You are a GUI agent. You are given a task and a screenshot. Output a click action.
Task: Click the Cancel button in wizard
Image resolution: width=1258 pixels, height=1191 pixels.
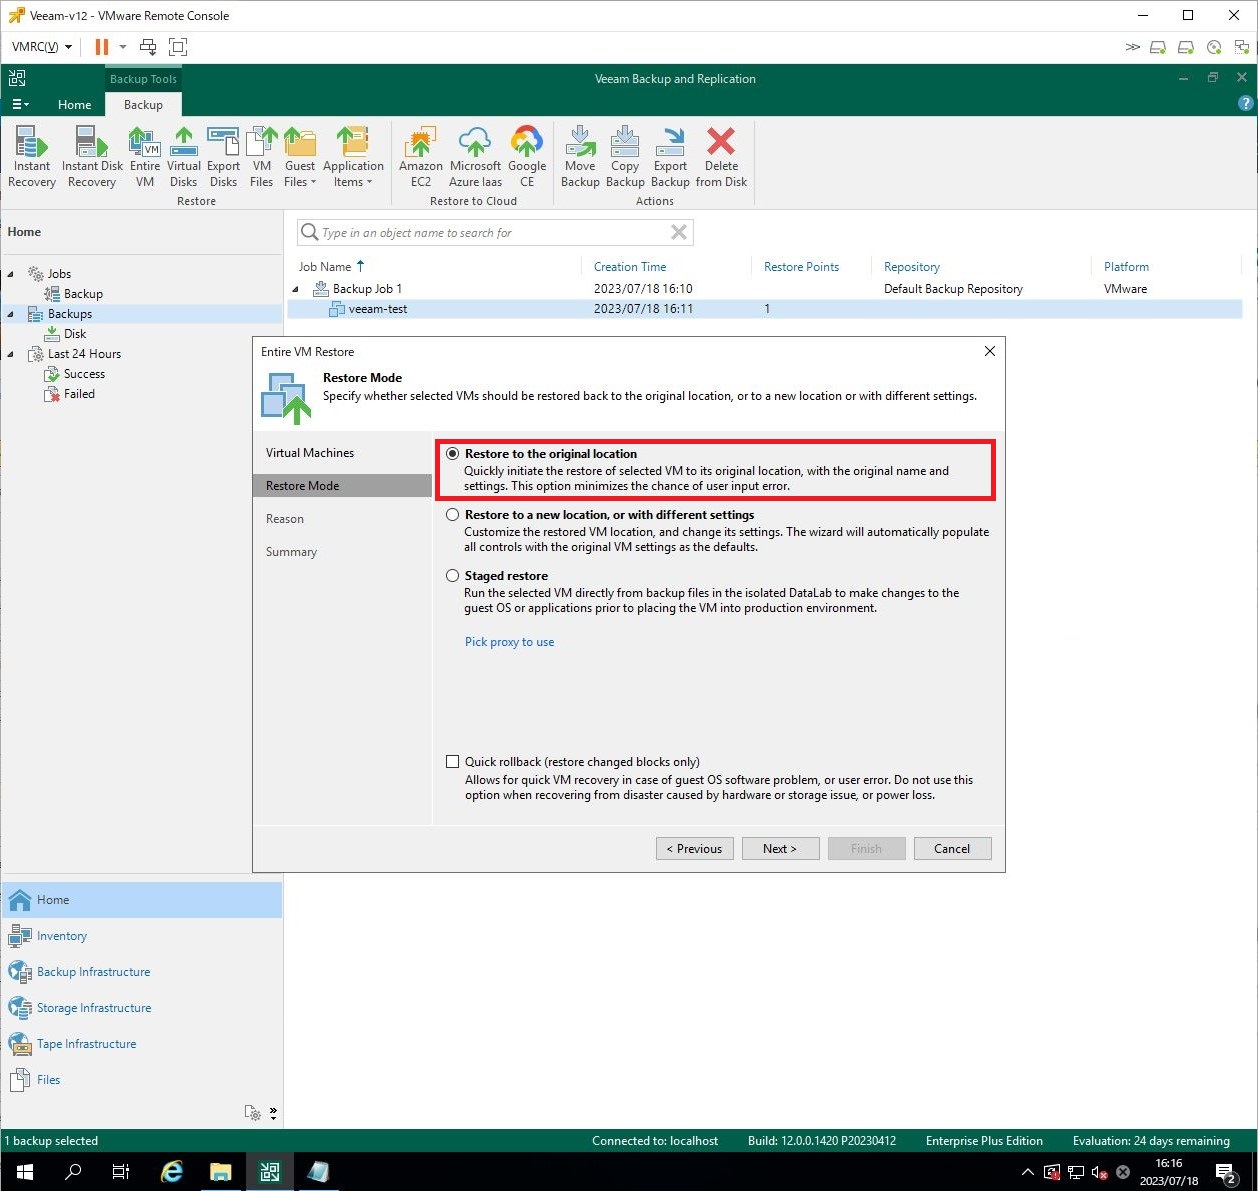pos(953,849)
